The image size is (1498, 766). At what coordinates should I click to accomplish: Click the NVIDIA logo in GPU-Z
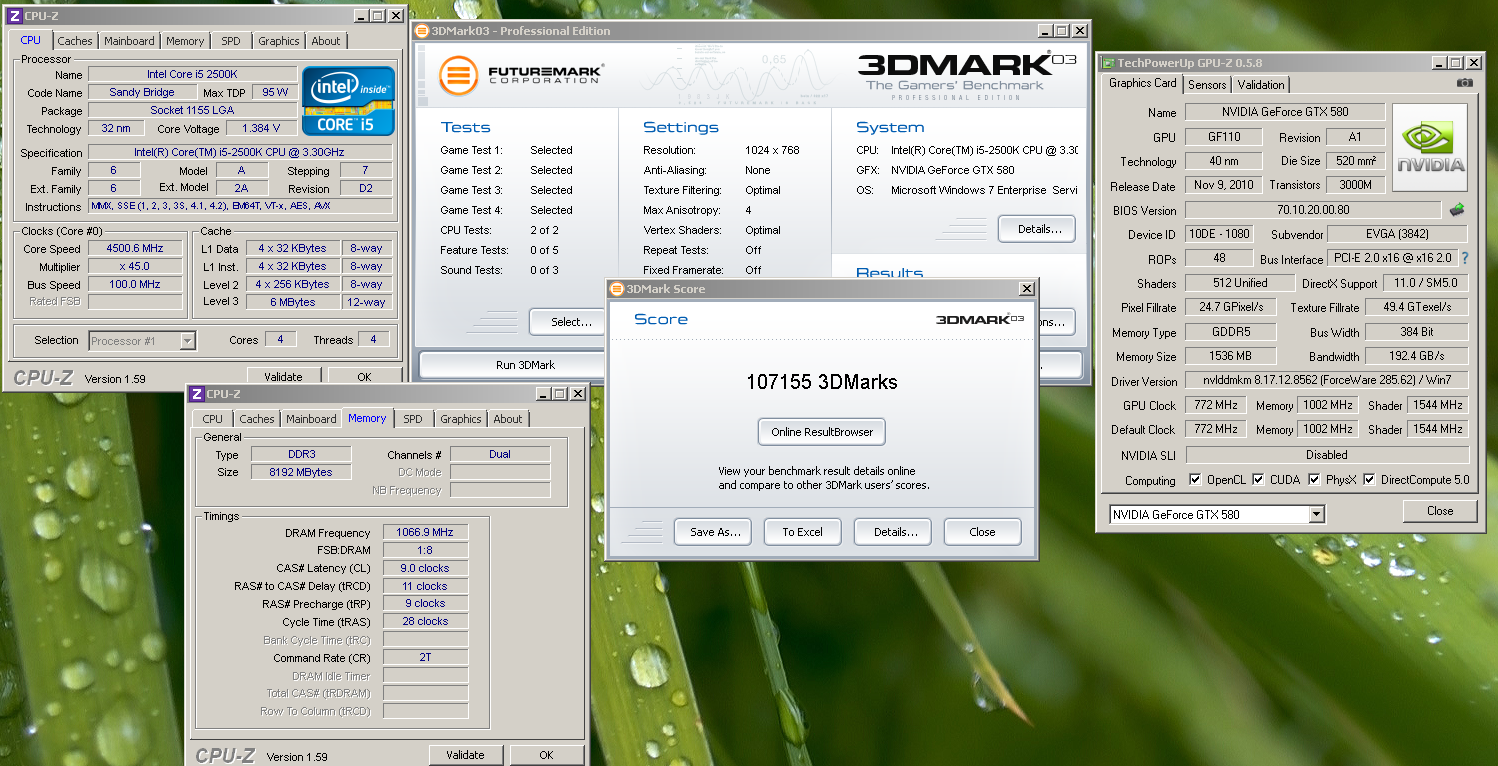1430,148
